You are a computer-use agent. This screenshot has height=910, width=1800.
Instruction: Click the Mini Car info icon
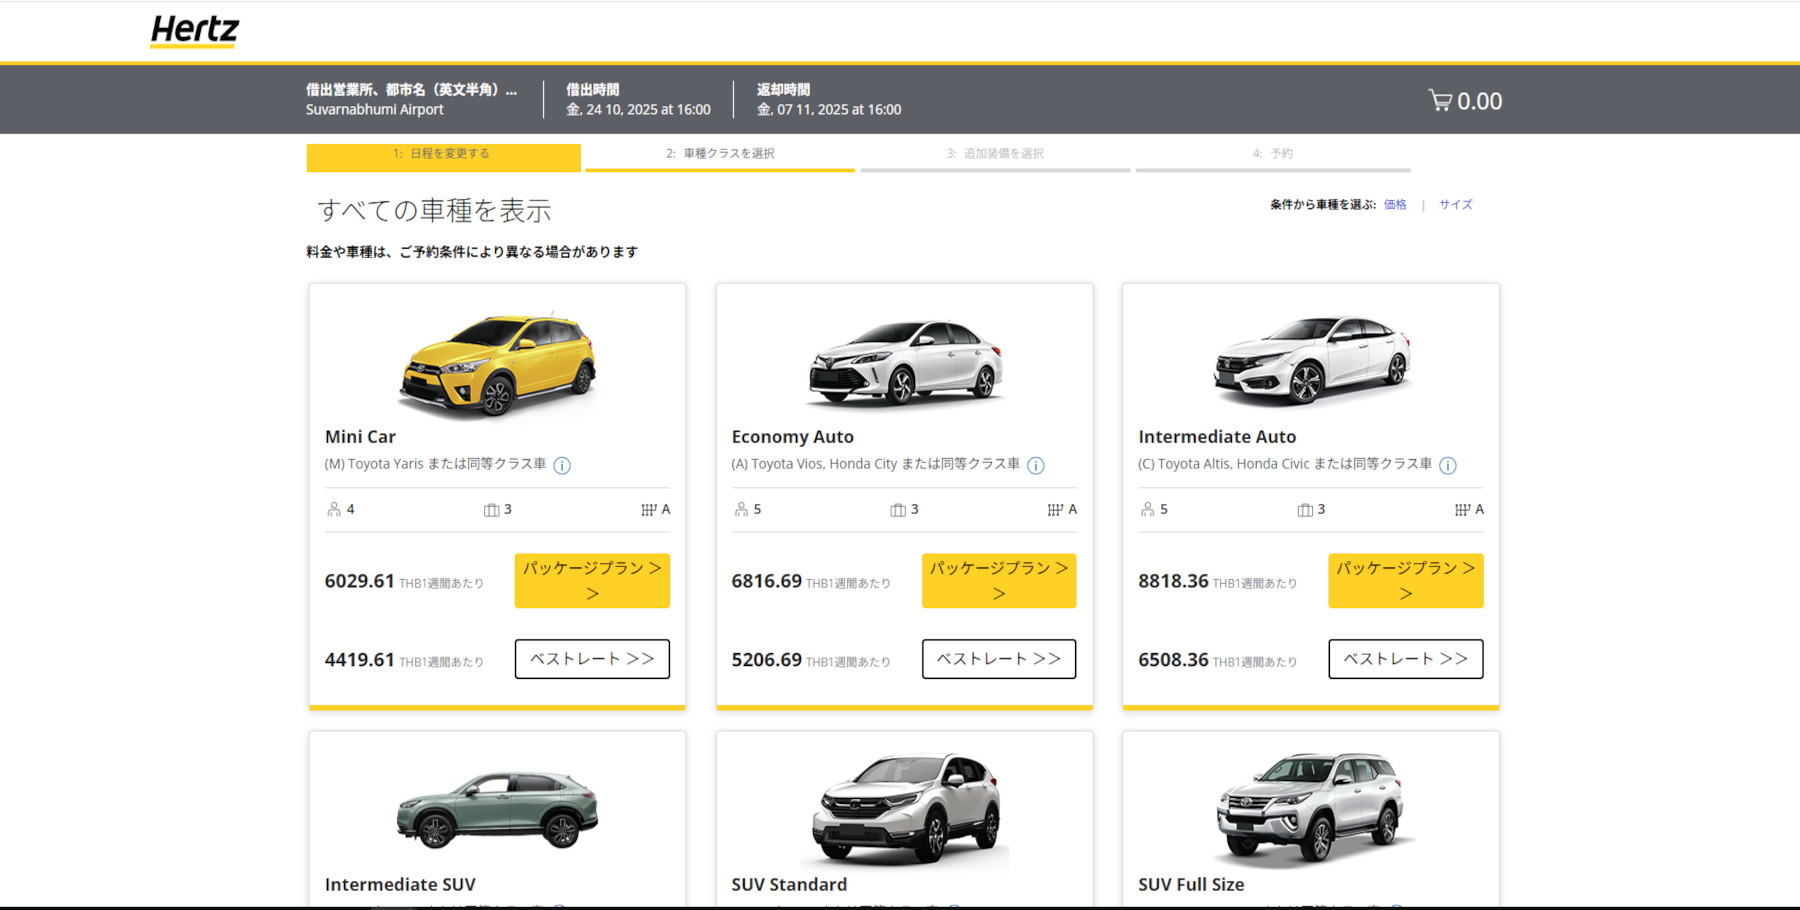point(563,464)
